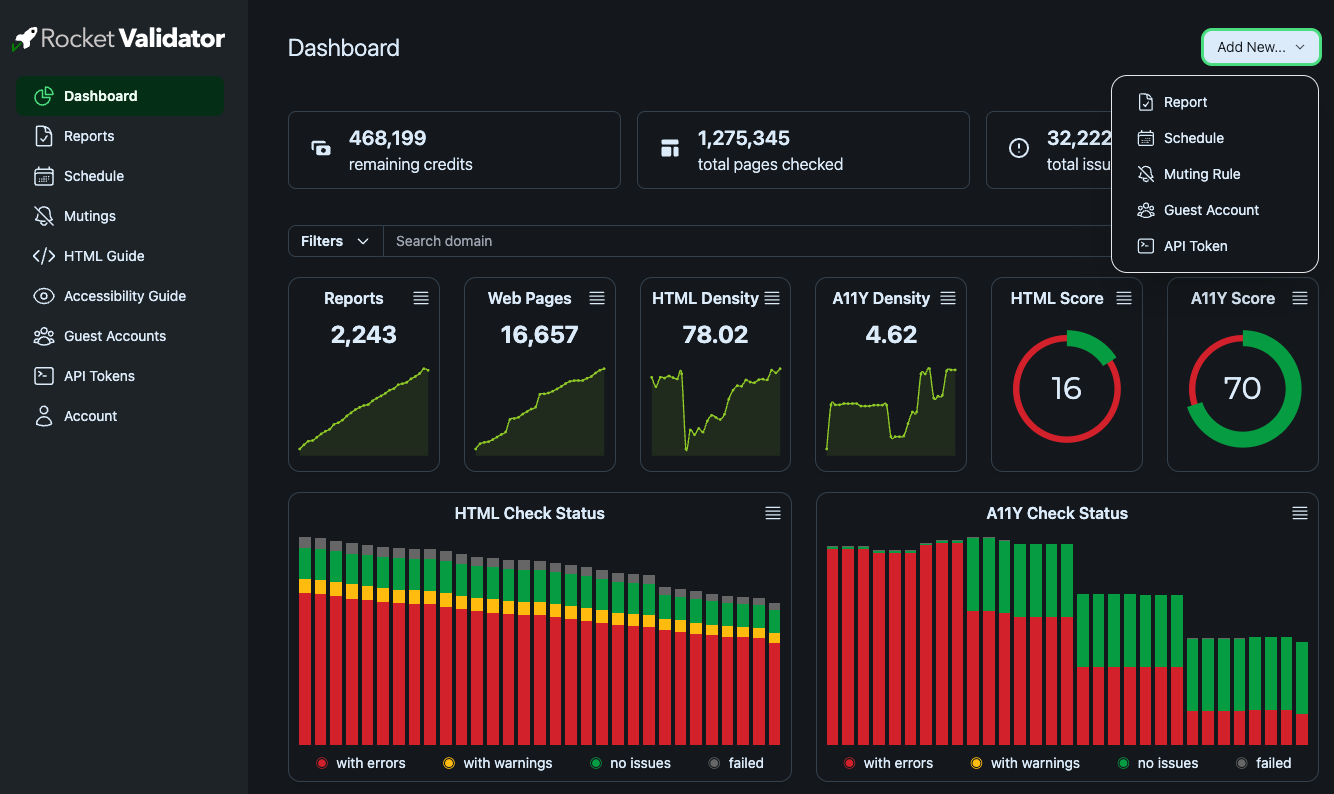
Task: Open Schedule page from sidebar
Action: coord(120,176)
